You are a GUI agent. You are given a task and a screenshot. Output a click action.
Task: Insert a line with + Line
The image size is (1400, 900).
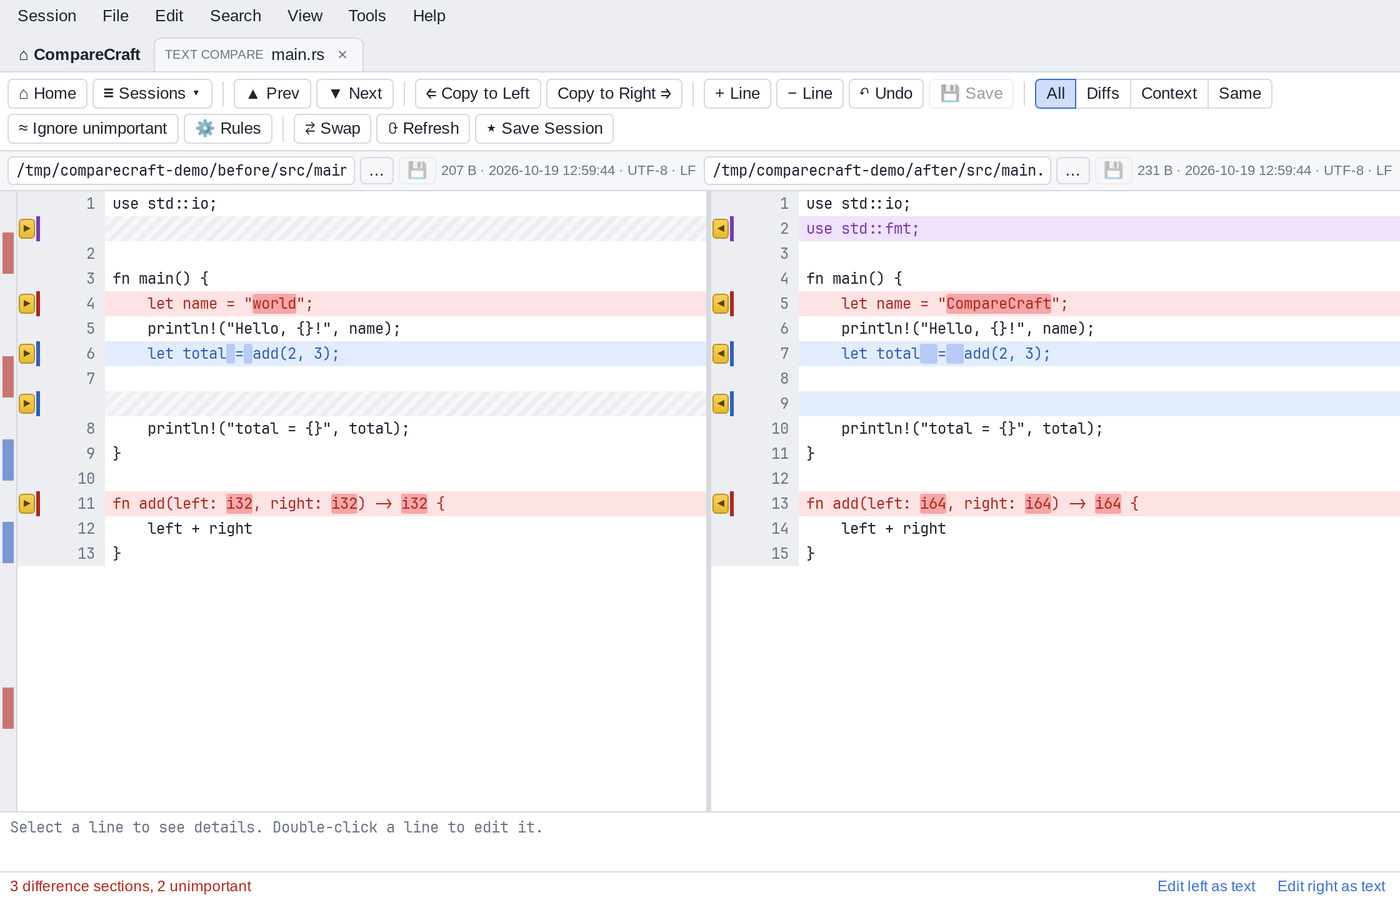click(737, 93)
